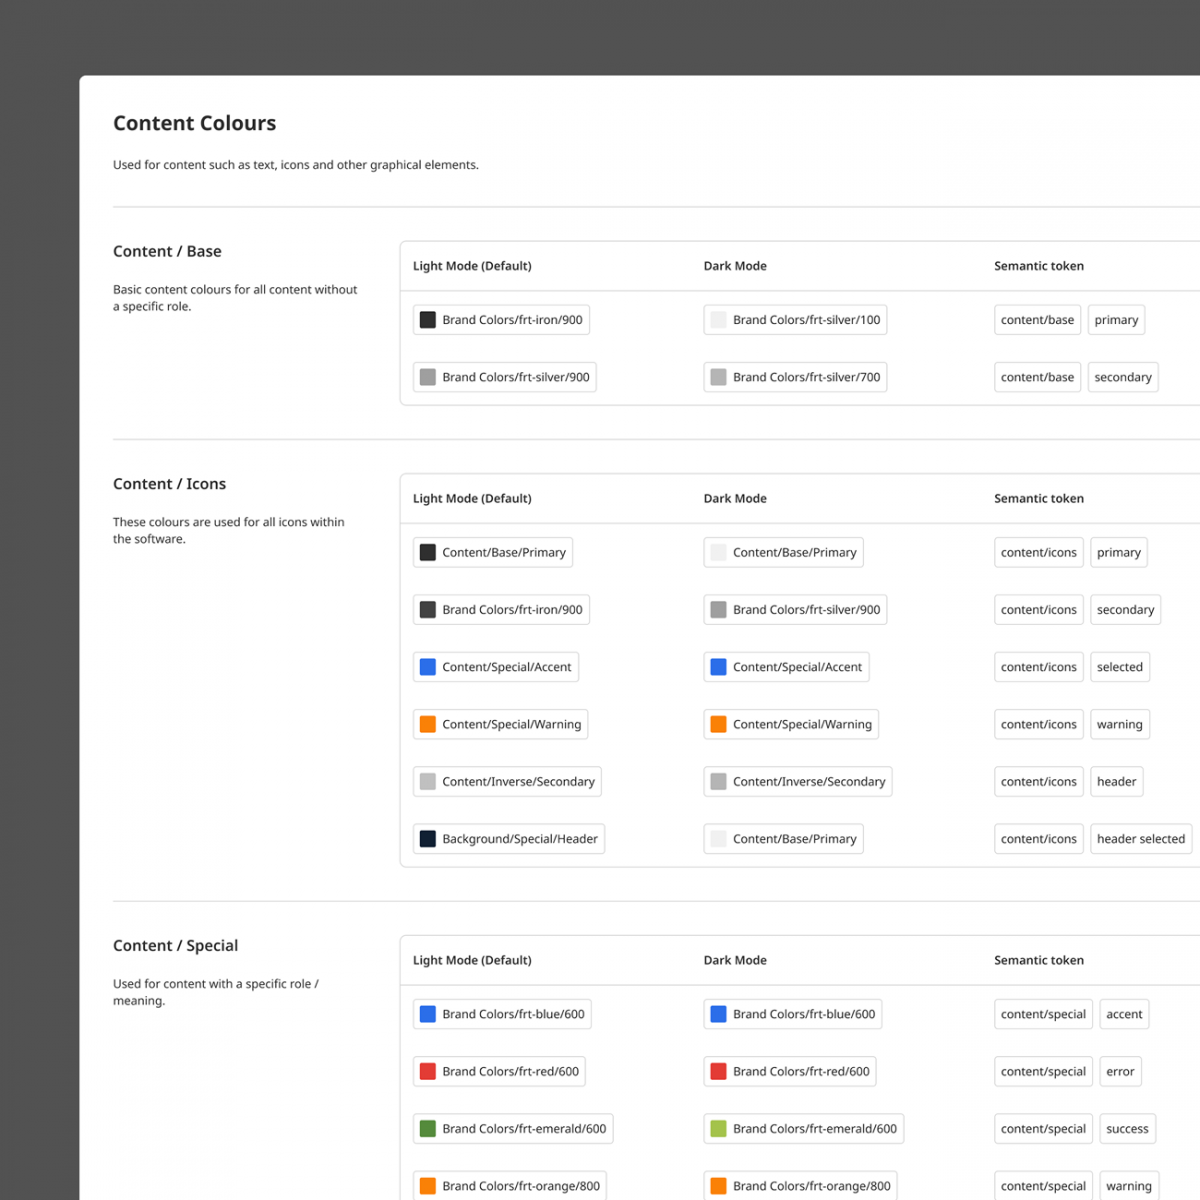Click the dark mode frt-orange/800 swatch

pyautogui.click(x=718, y=1186)
